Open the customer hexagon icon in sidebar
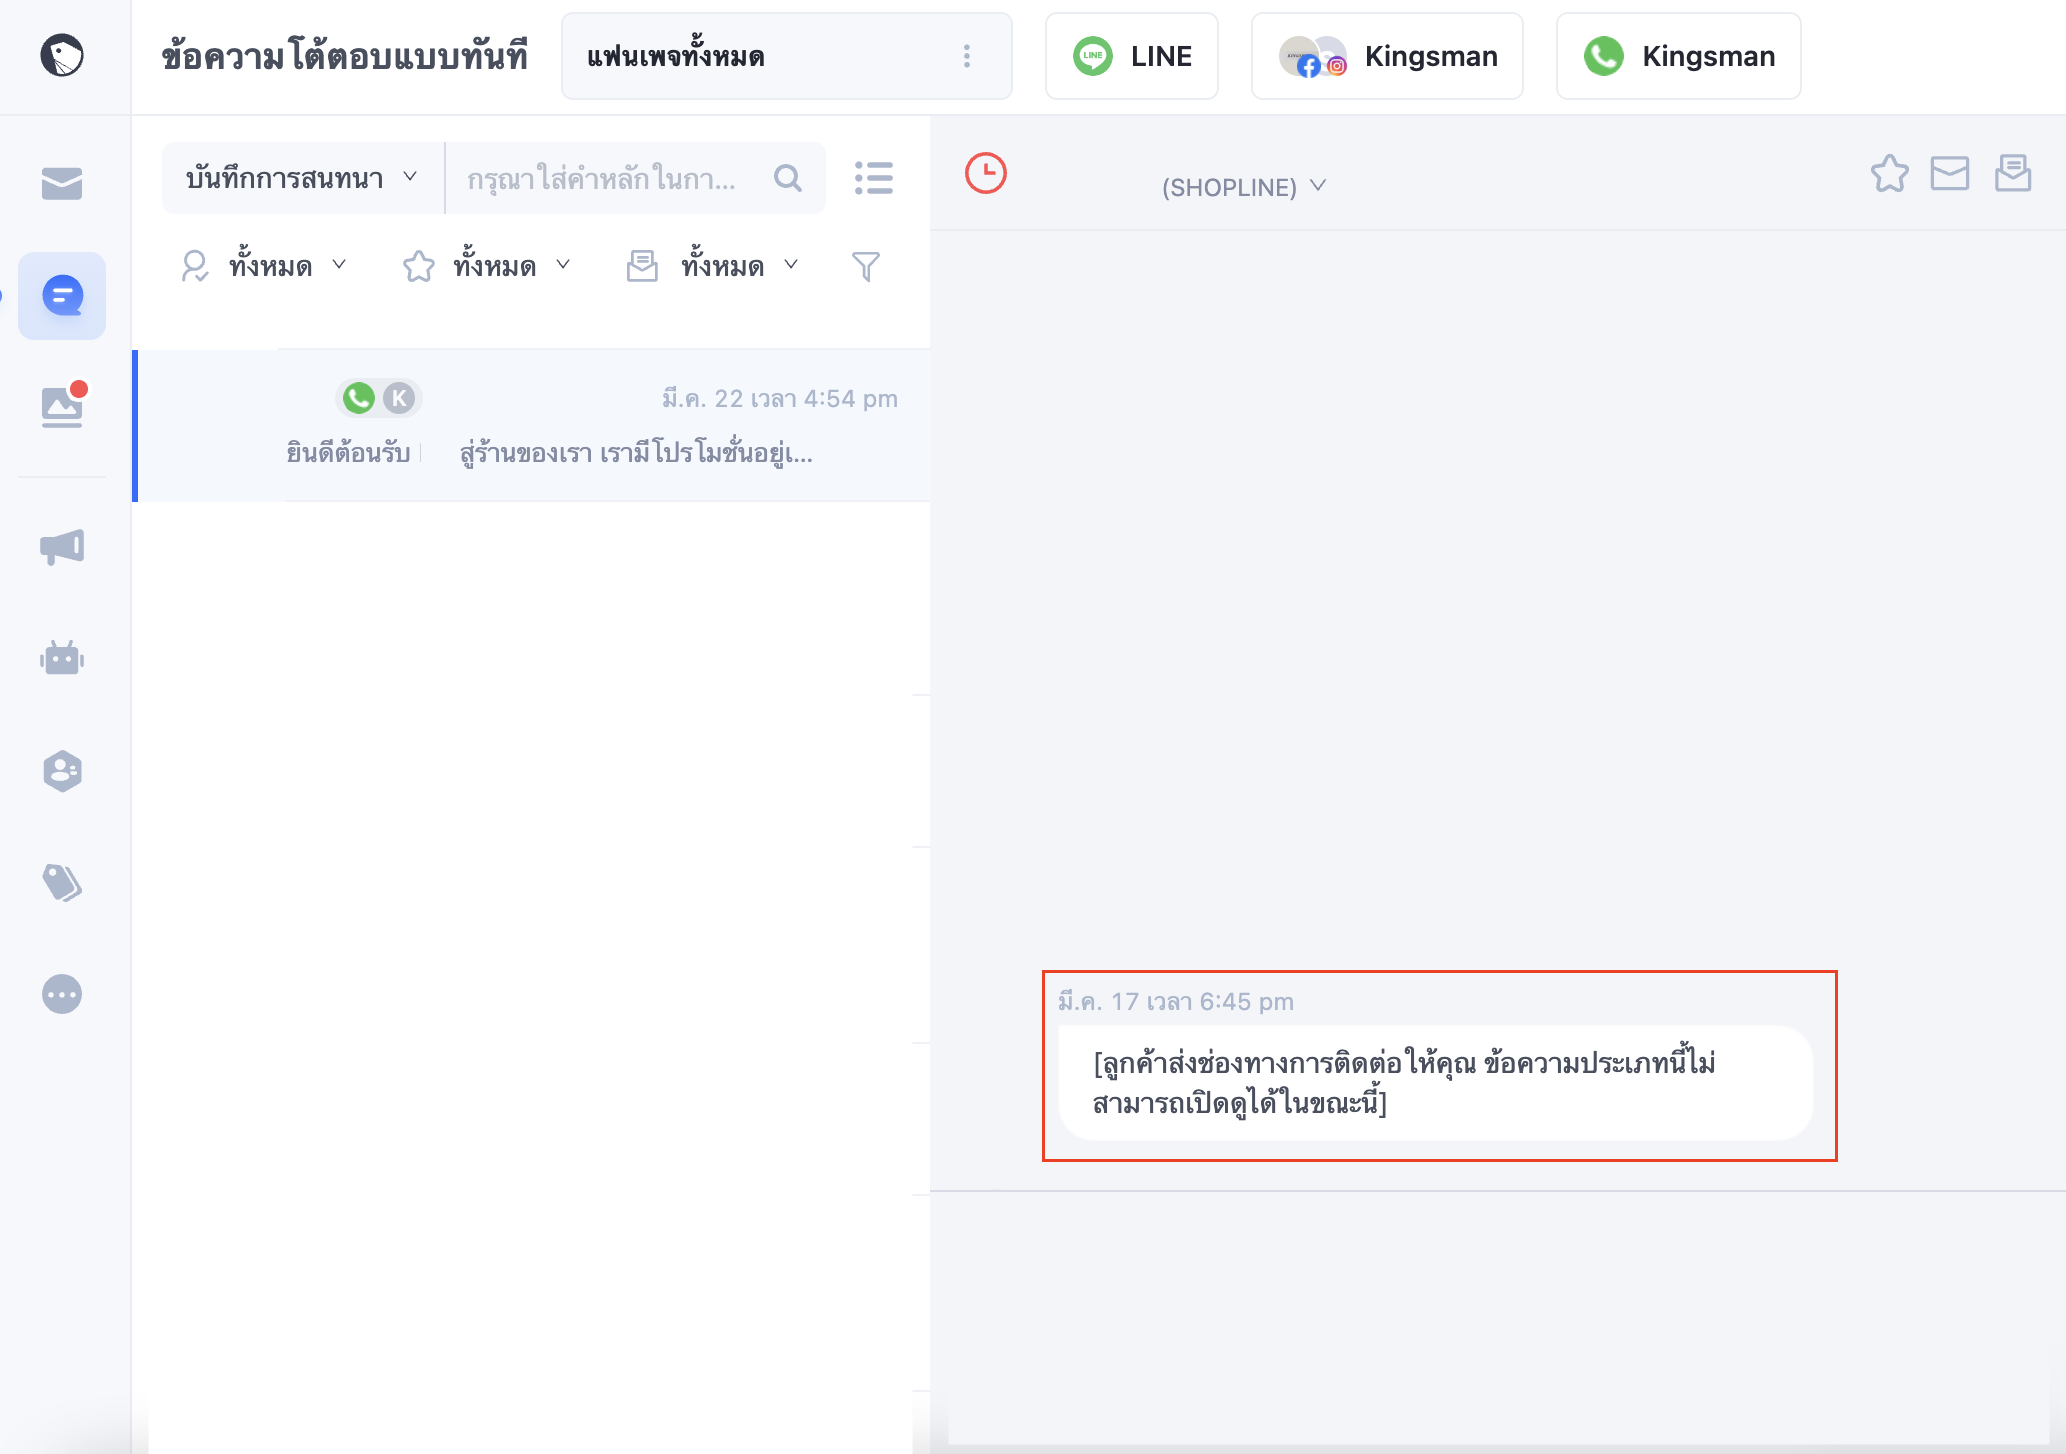The width and height of the screenshot is (2066, 1454). 62,771
